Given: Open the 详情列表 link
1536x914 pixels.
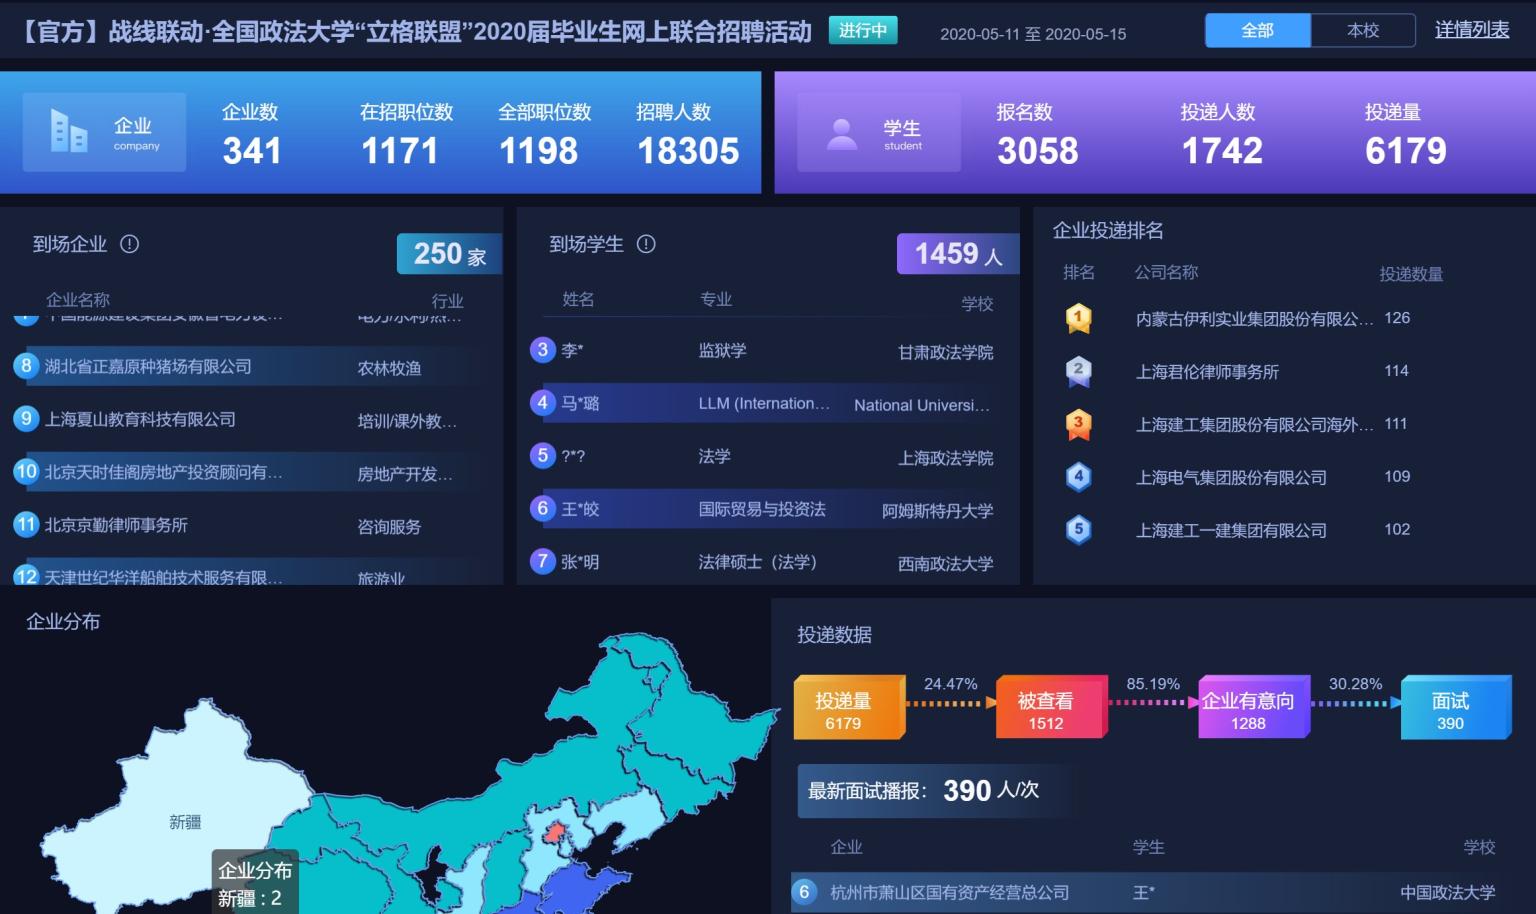Looking at the screenshot, I should pyautogui.click(x=1471, y=31).
